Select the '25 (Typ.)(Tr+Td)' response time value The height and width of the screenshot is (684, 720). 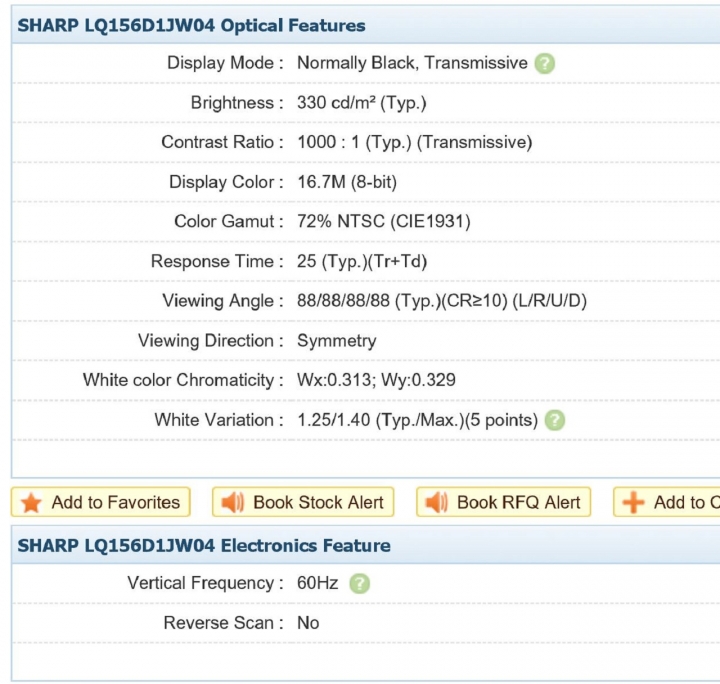pos(362,262)
